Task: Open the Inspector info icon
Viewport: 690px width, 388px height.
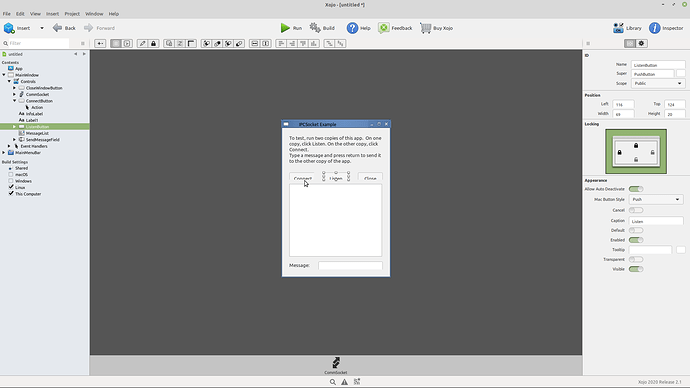Action: click(x=654, y=28)
